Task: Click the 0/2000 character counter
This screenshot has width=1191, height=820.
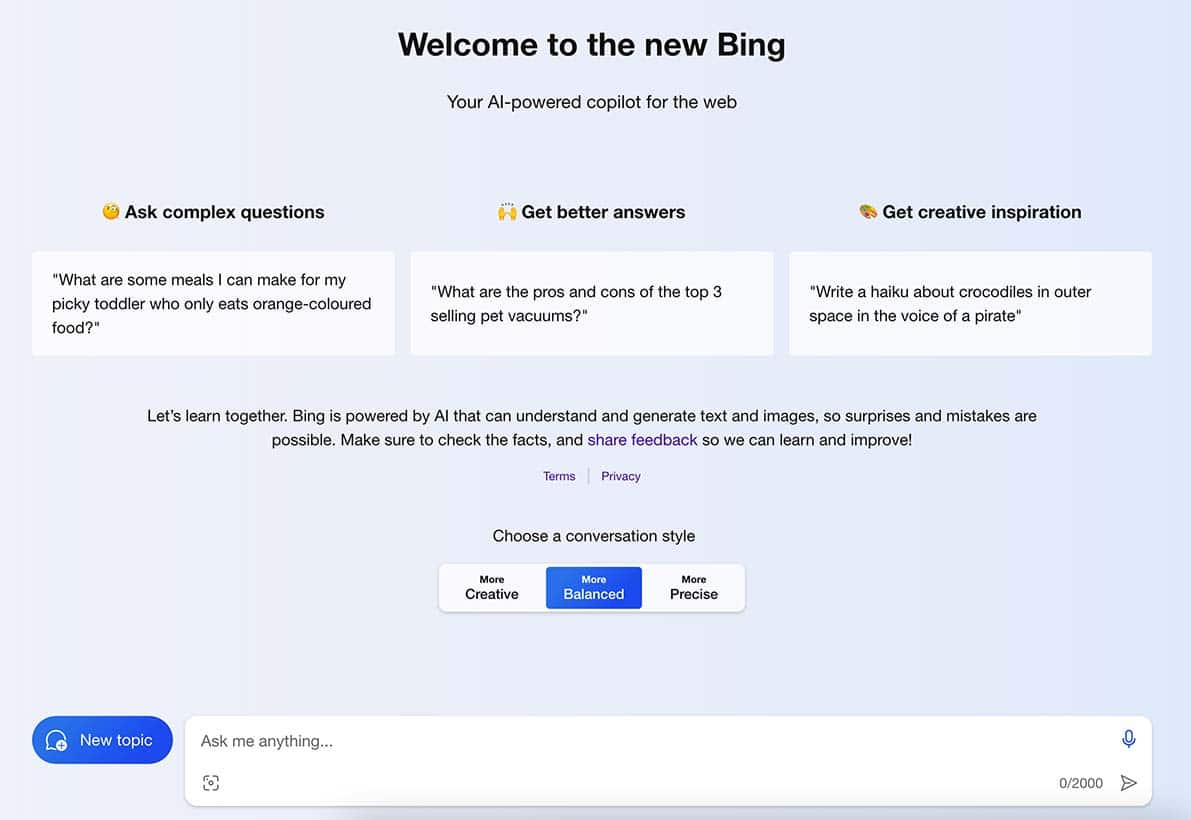Action: coord(1080,783)
